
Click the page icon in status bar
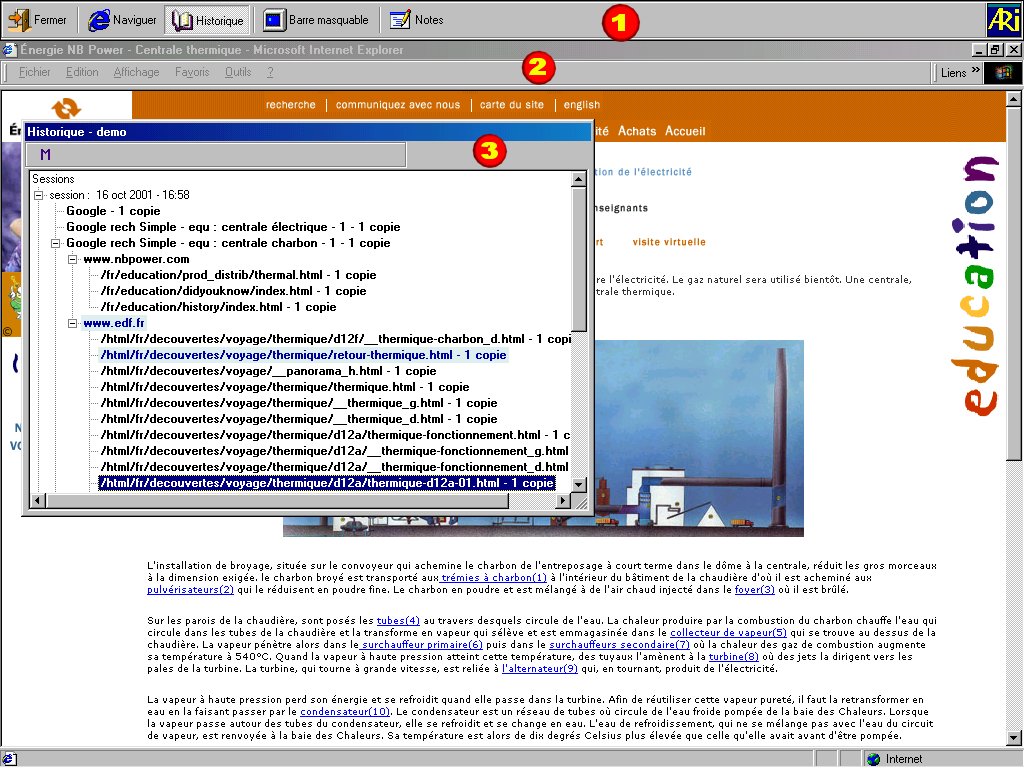click(x=9, y=759)
